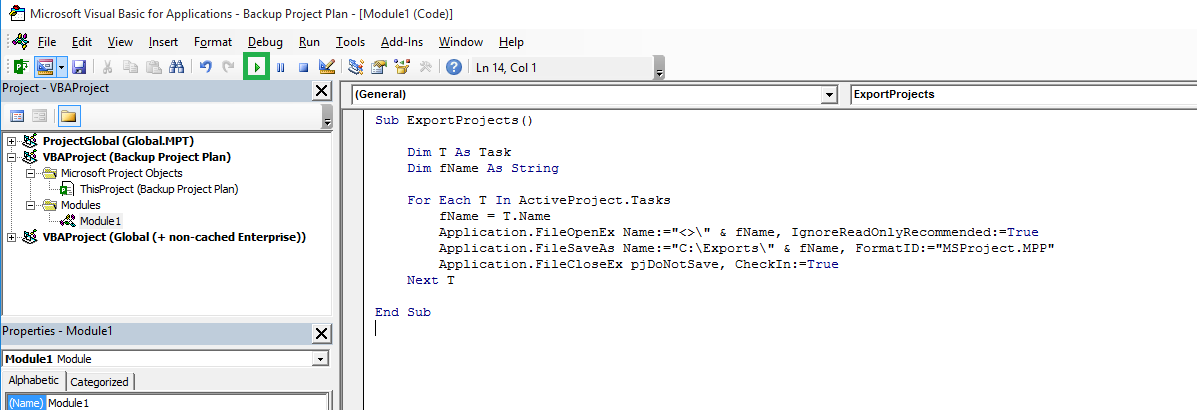
Task: Click the Reset stop icon
Action: [x=303, y=68]
